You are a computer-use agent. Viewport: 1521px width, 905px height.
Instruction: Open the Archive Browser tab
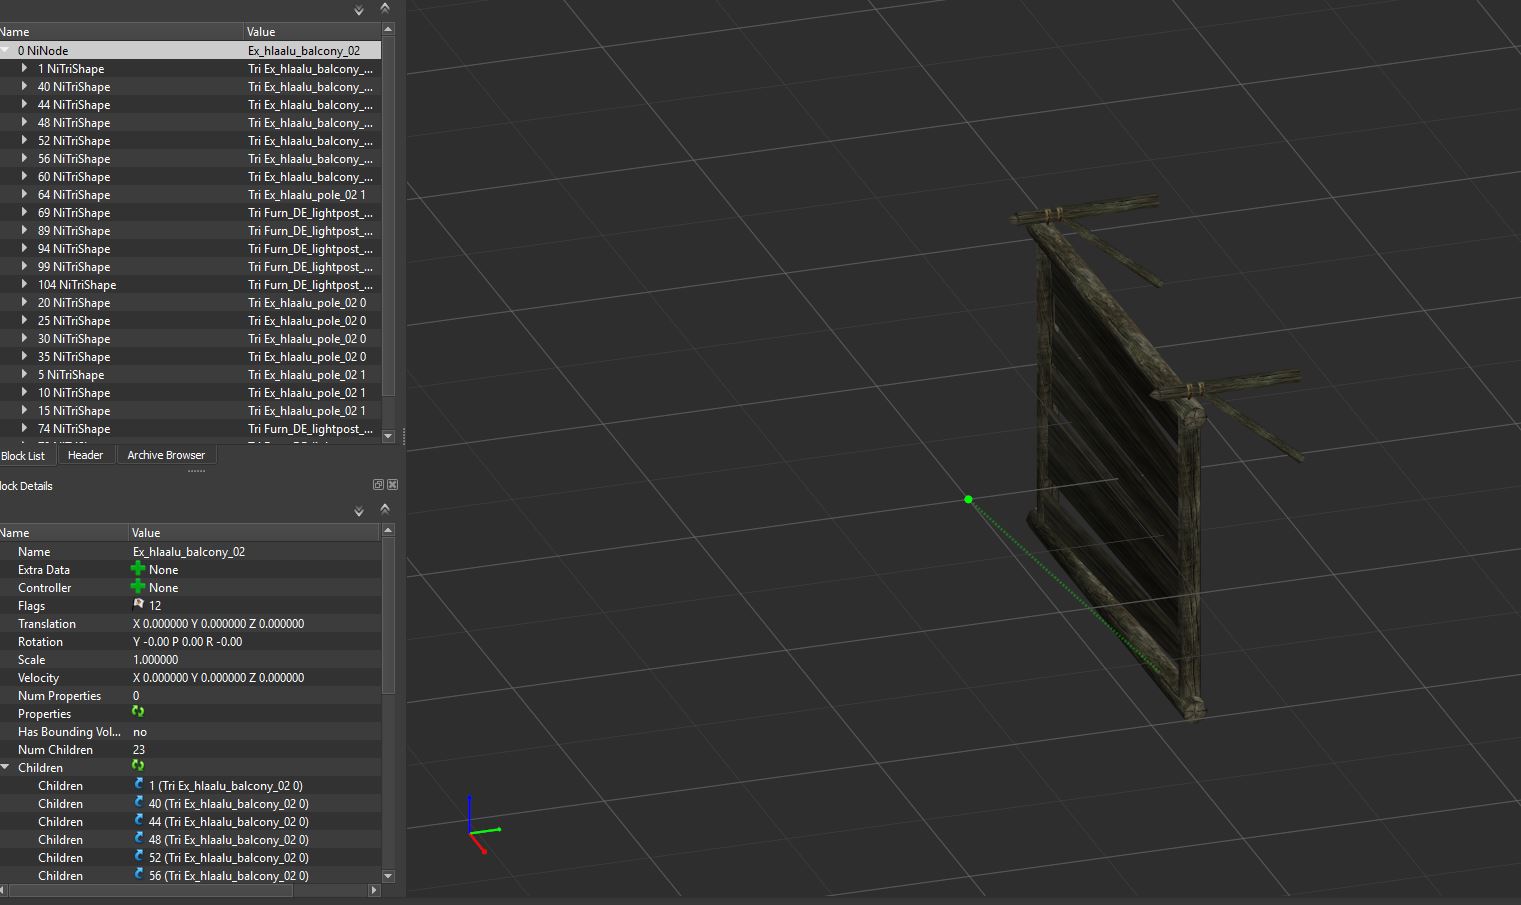click(166, 455)
